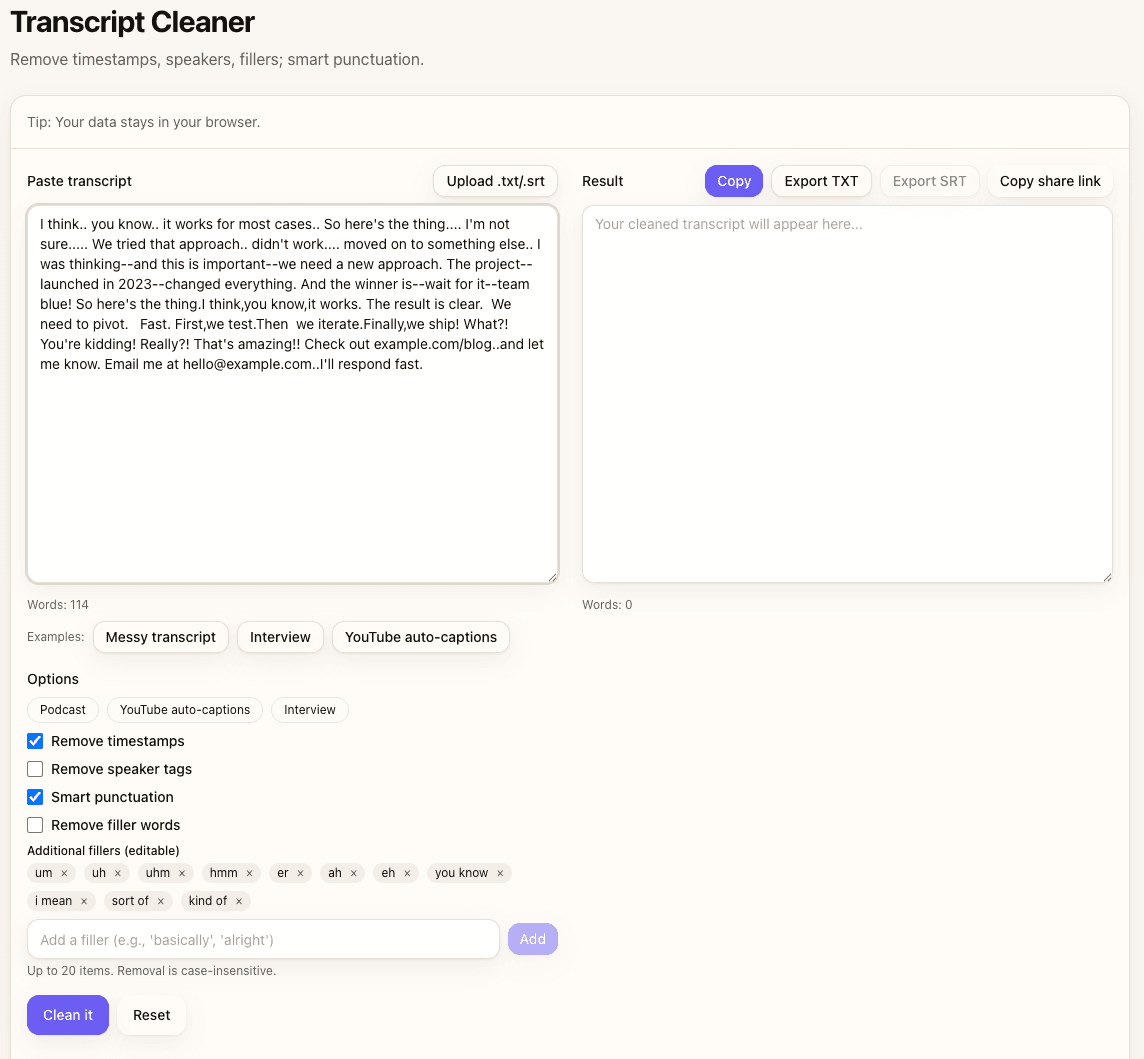Enable the Remove speaker tags checkbox
The image size is (1144, 1059).
point(35,769)
